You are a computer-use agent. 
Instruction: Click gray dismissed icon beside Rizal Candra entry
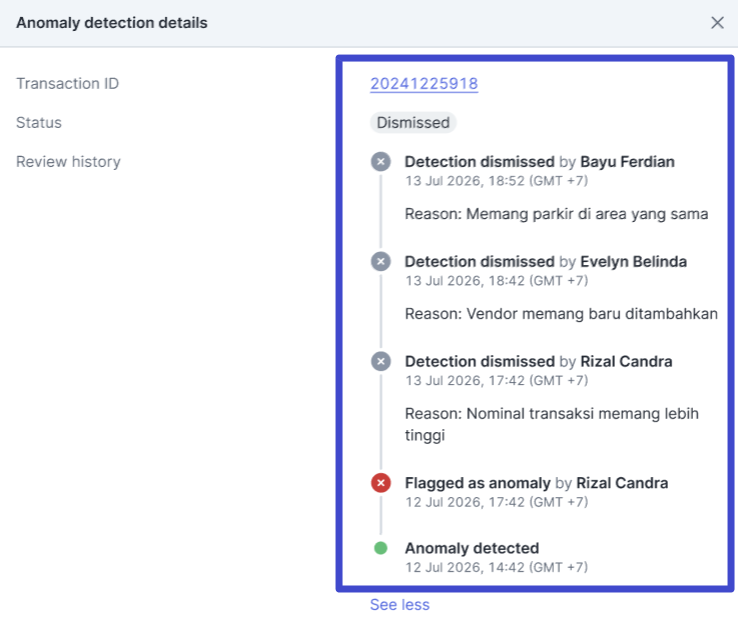(x=381, y=362)
